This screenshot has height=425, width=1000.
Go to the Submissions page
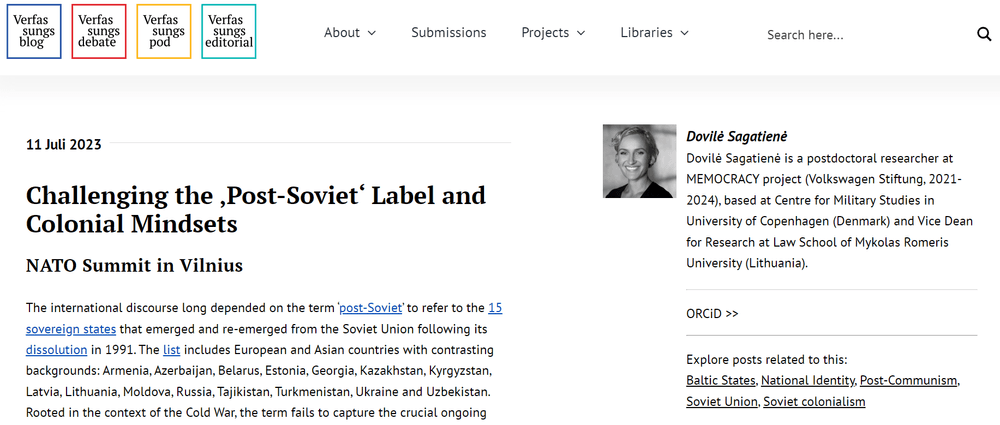pyautogui.click(x=449, y=33)
